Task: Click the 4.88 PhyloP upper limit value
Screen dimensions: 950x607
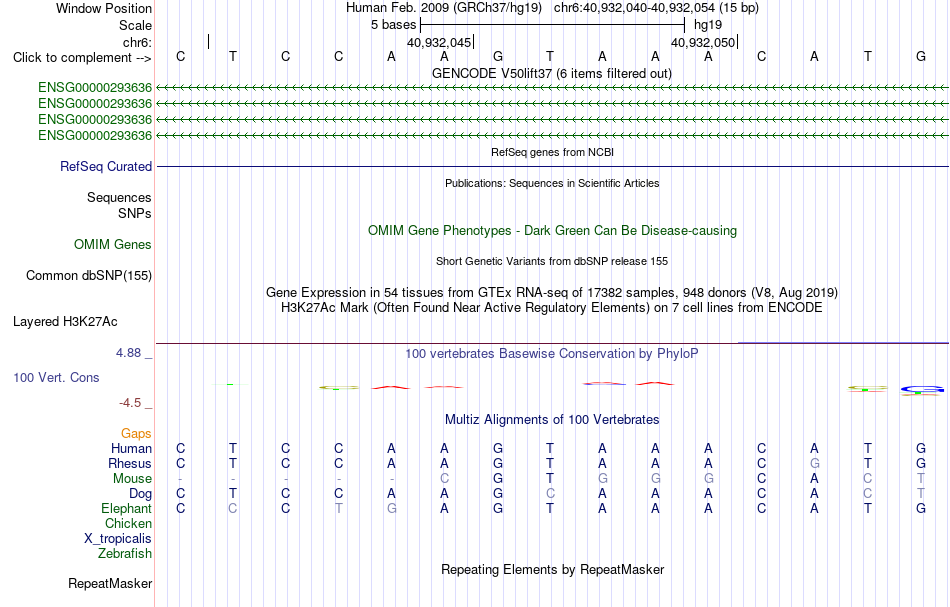Action: (128, 353)
